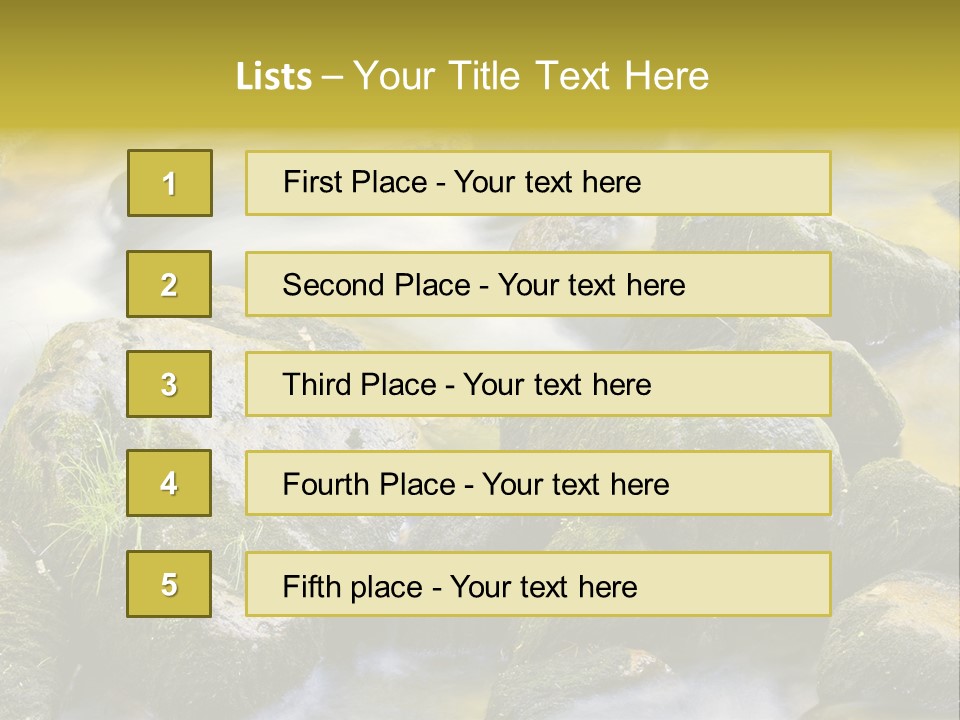Click the word 'First' in list
The height and width of the screenshot is (720, 960).
point(311,182)
